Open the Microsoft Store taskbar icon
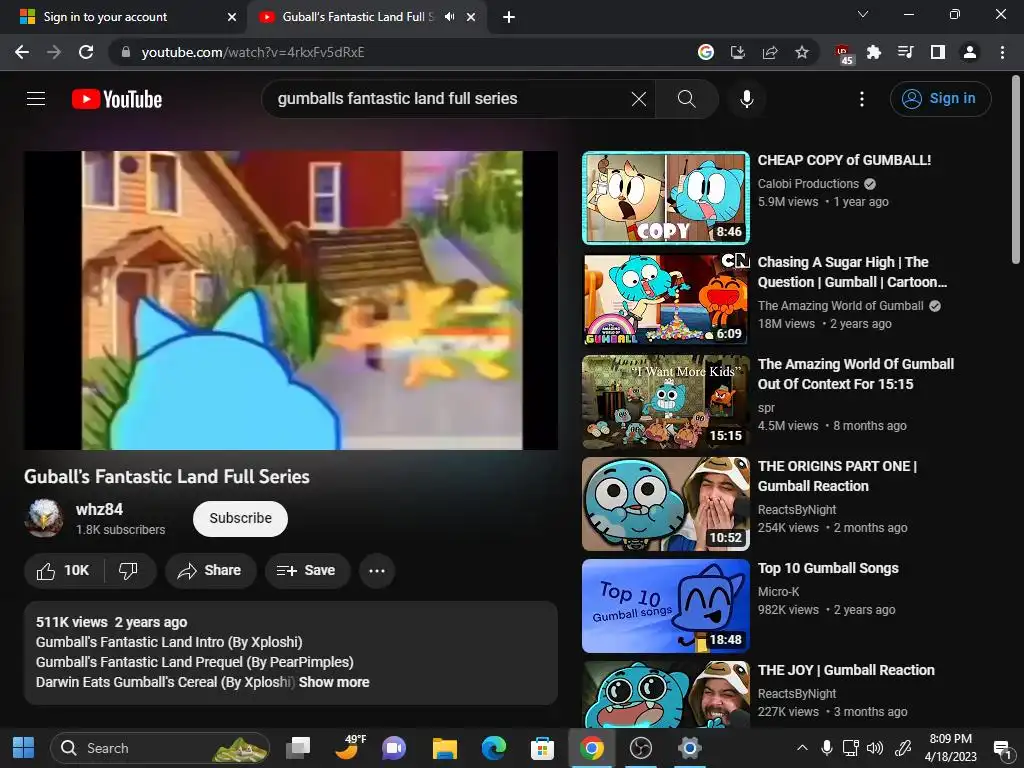The height and width of the screenshot is (768, 1024). (x=543, y=748)
